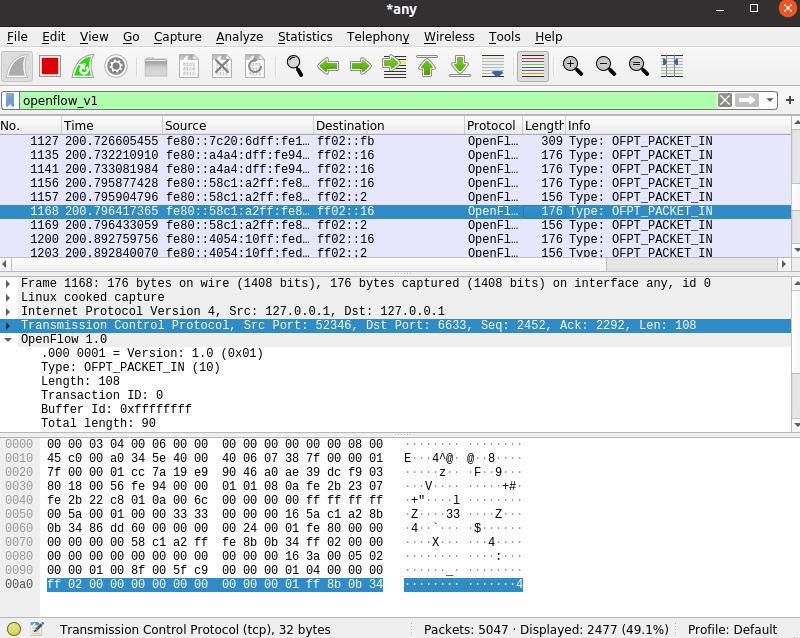Expand Internet Protocol Version 4 section
The width and height of the screenshot is (800, 638).
point(8,311)
